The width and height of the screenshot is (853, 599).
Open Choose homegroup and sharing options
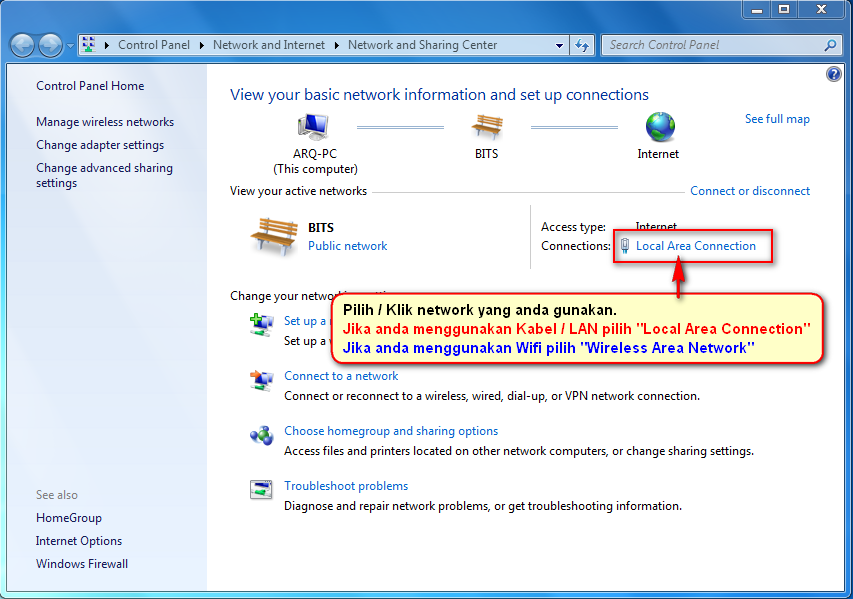[391, 431]
